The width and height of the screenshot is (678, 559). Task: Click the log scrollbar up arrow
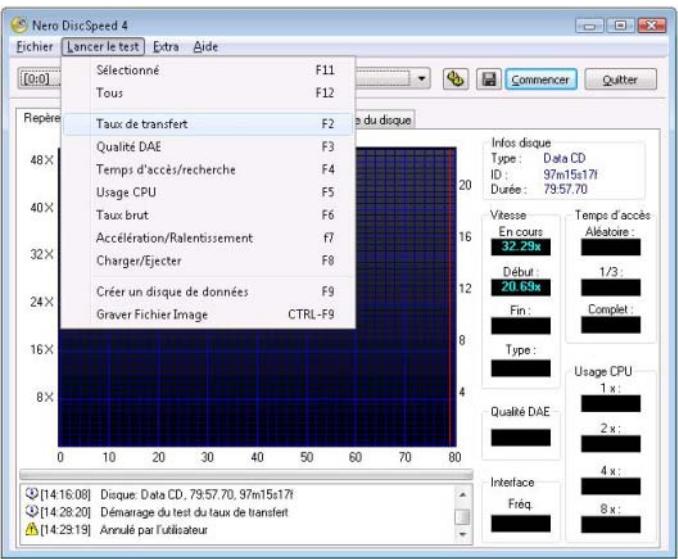[463, 495]
